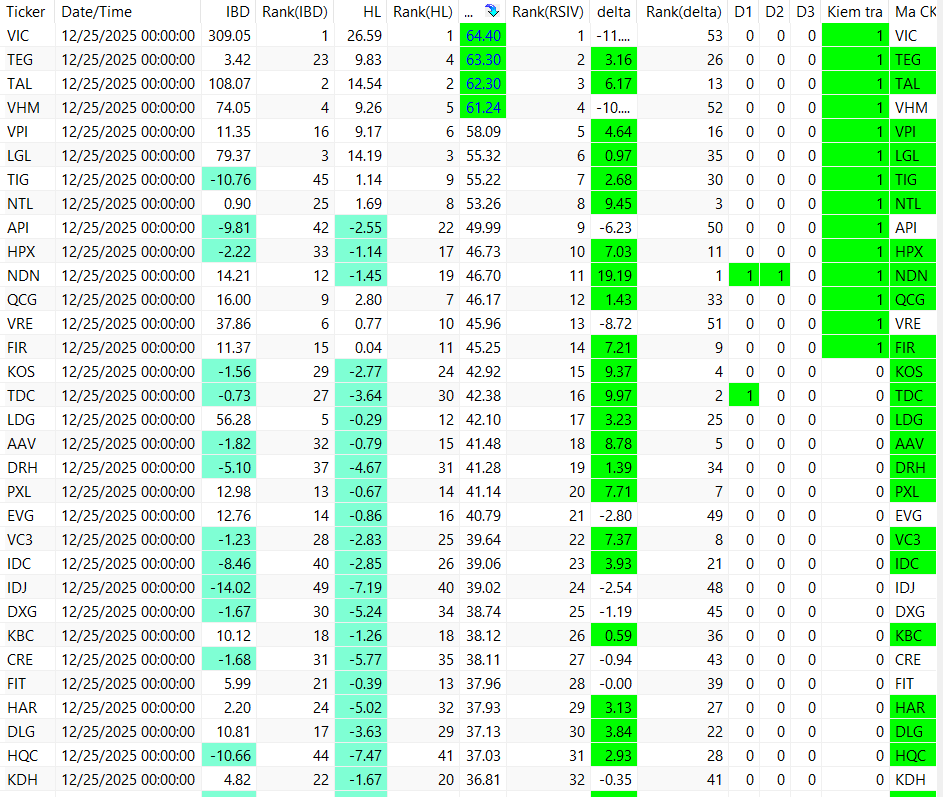943x797 pixels.
Task: Click the D3 column header
Action: [805, 11]
